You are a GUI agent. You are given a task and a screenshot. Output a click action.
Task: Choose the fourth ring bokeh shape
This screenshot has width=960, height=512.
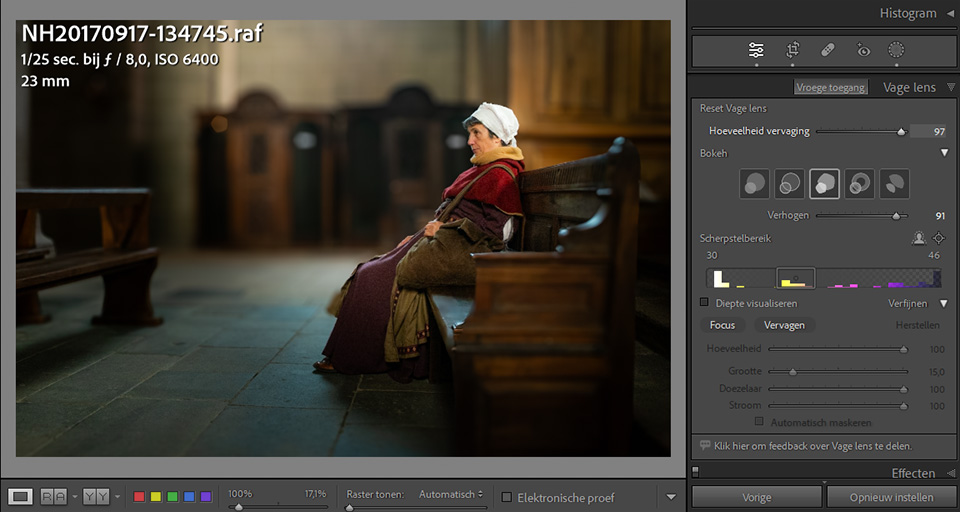pyautogui.click(x=860, y=184)
